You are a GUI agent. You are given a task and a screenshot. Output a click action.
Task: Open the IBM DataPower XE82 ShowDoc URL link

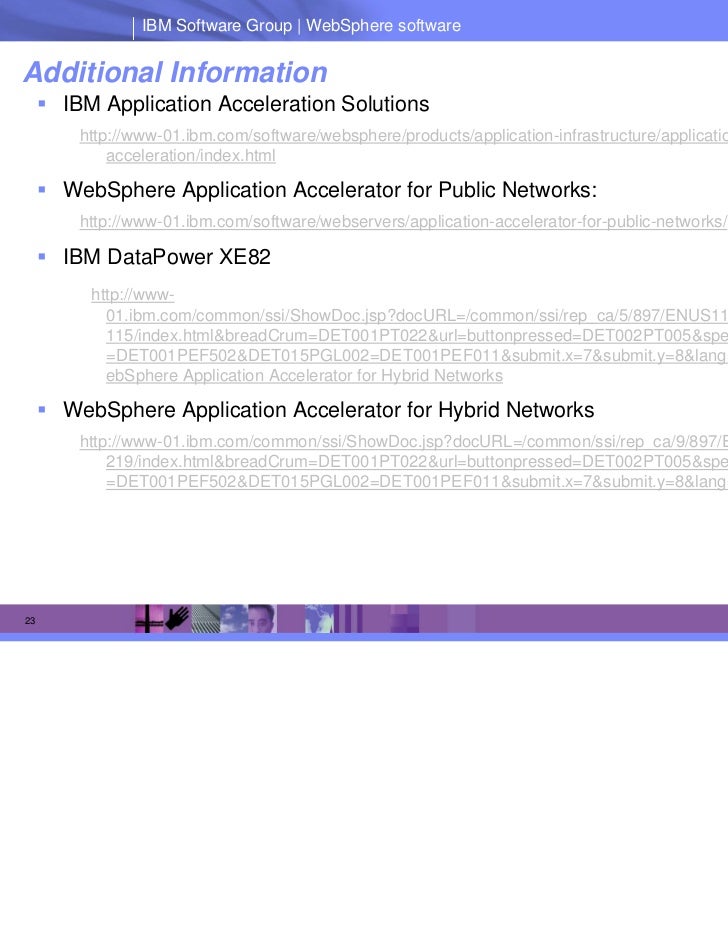(x=409, y=335)
